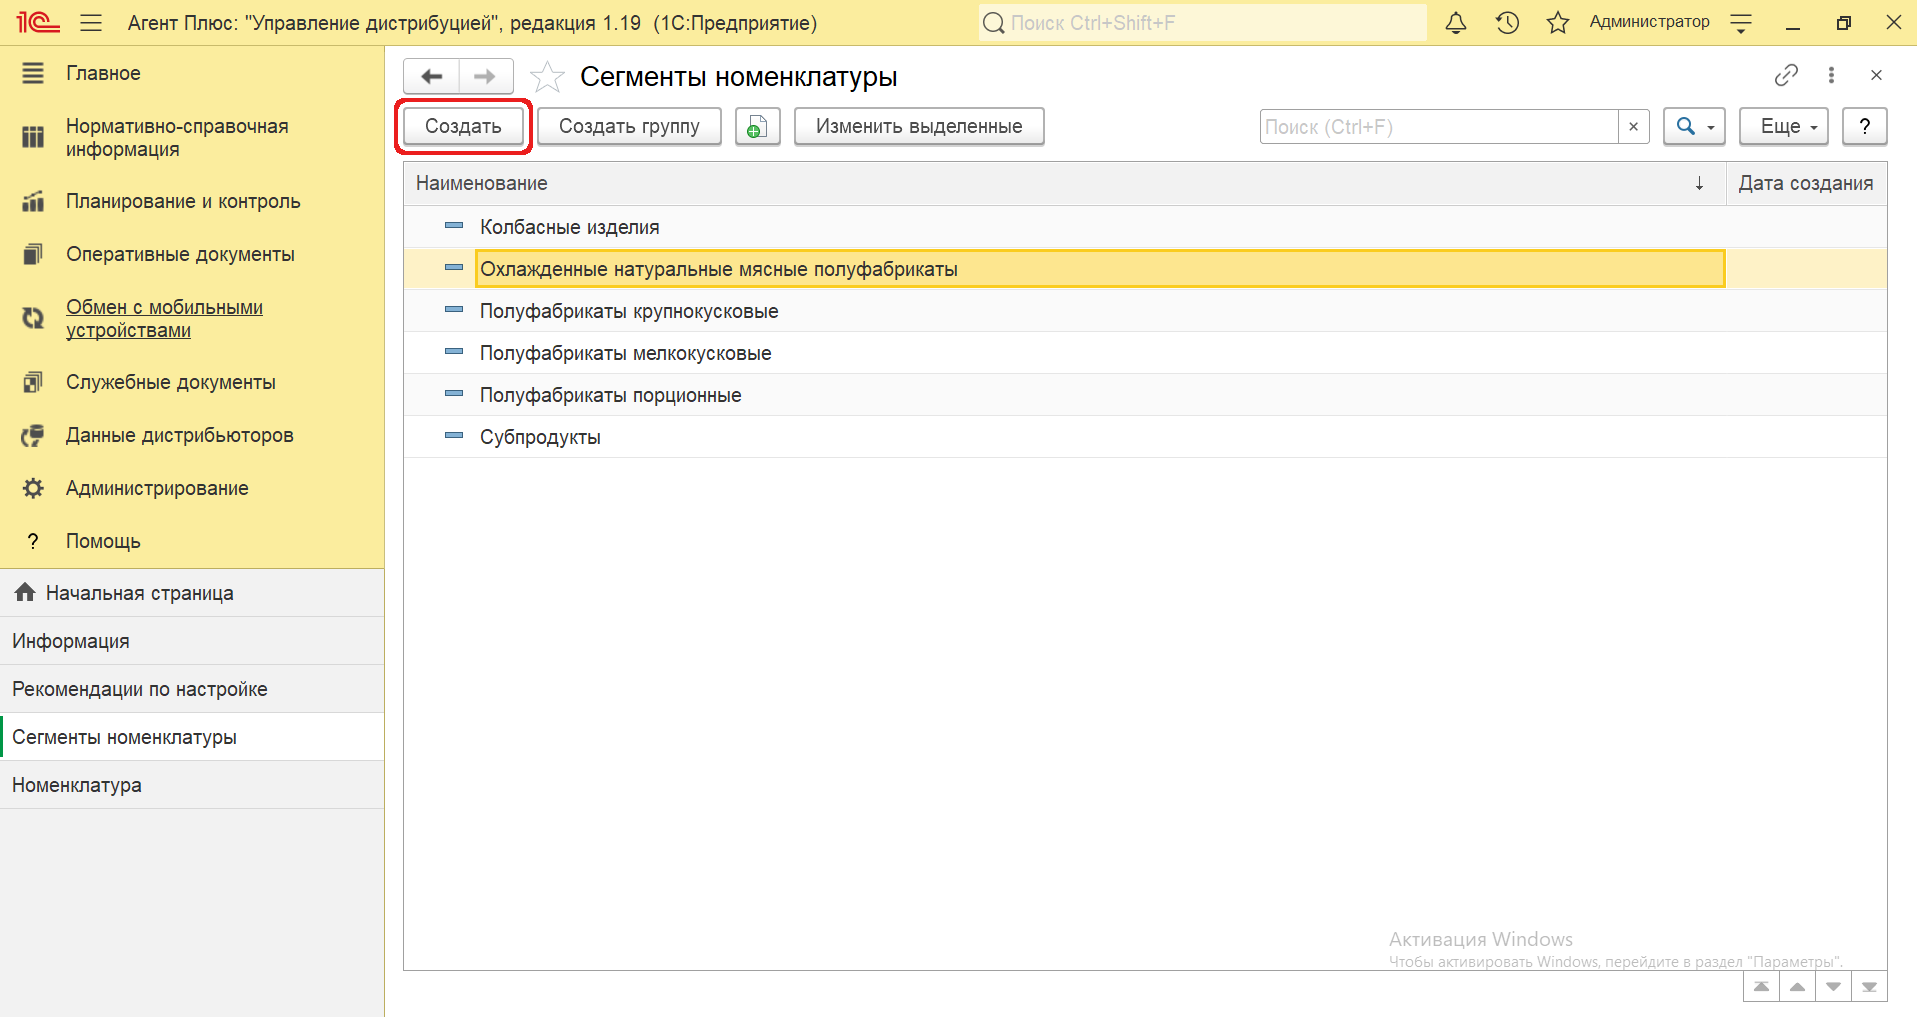The image size is (1917, 1017).
Task: Clear the search field with X
Action: (1633, 127)
